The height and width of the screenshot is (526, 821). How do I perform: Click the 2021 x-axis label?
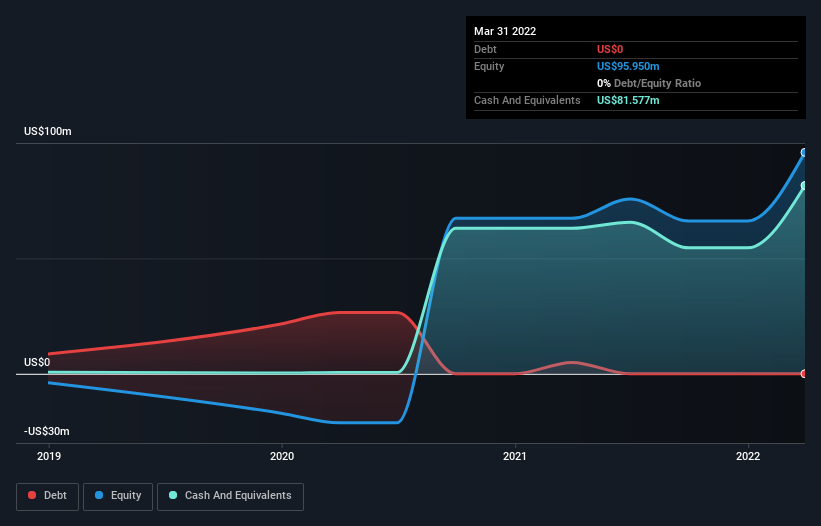point(515,456)
